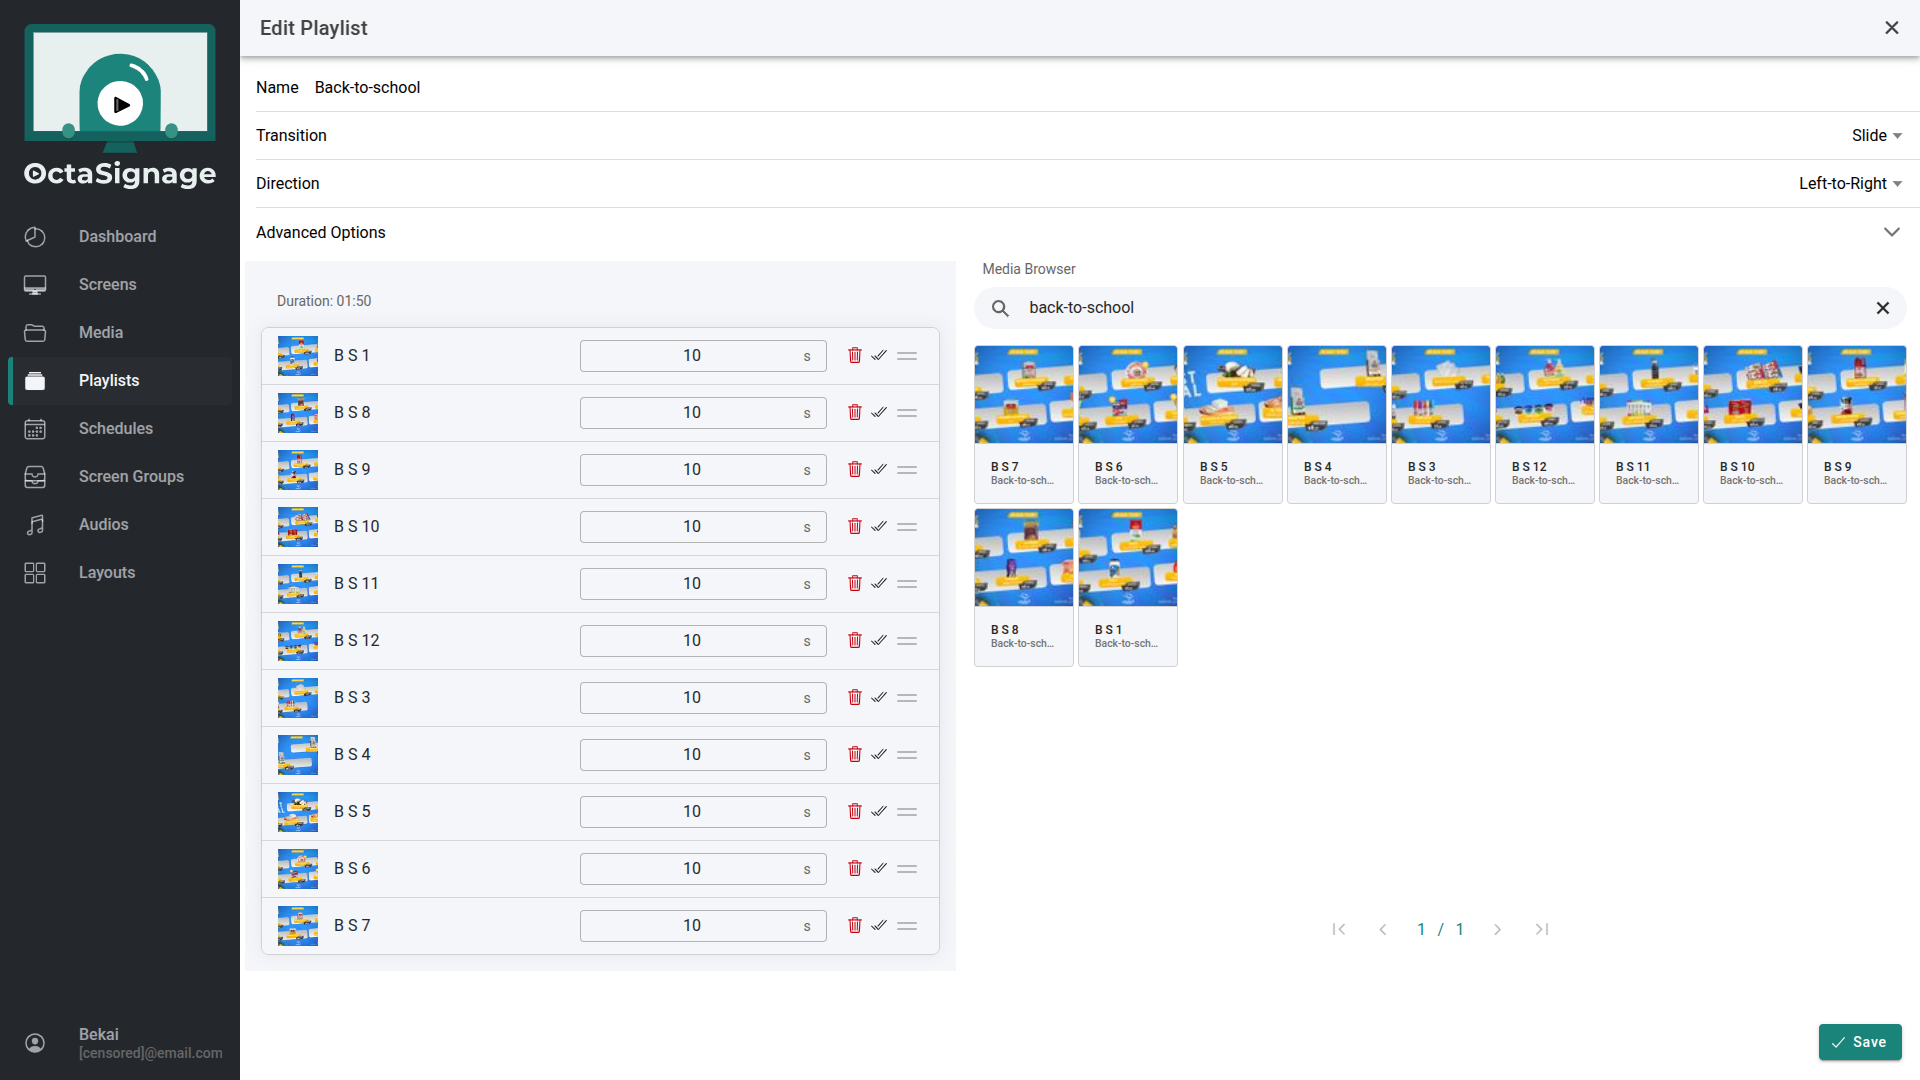Delete the B S 1 playlist item
Screen dimensions: 1920x1080
pyautogui.click(x=854, y=355)
